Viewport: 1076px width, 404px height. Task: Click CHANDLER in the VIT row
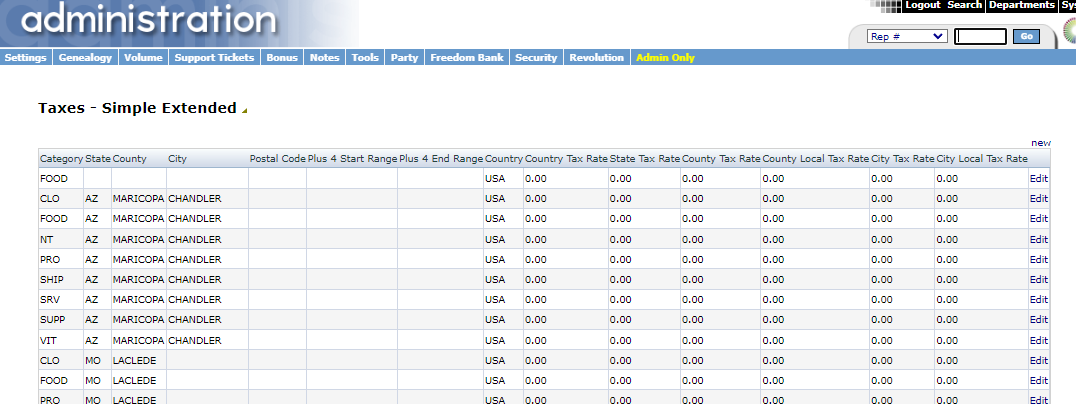195,340
